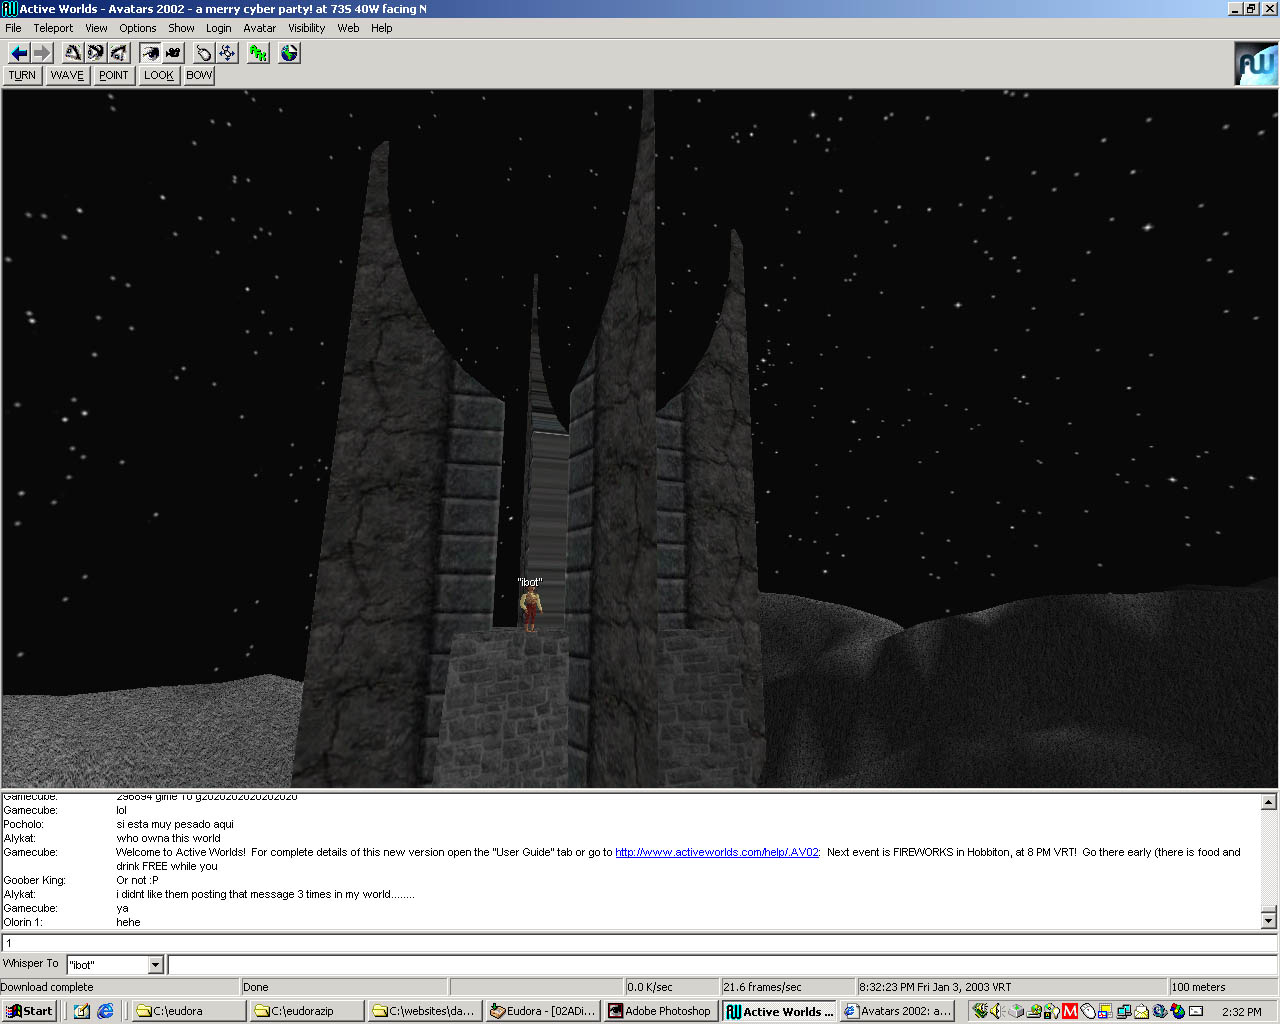Screen dimensions: 1280x1024
Task: Enable mouse move mode icon
Action: pyautogui.click(x=204, y=53)
